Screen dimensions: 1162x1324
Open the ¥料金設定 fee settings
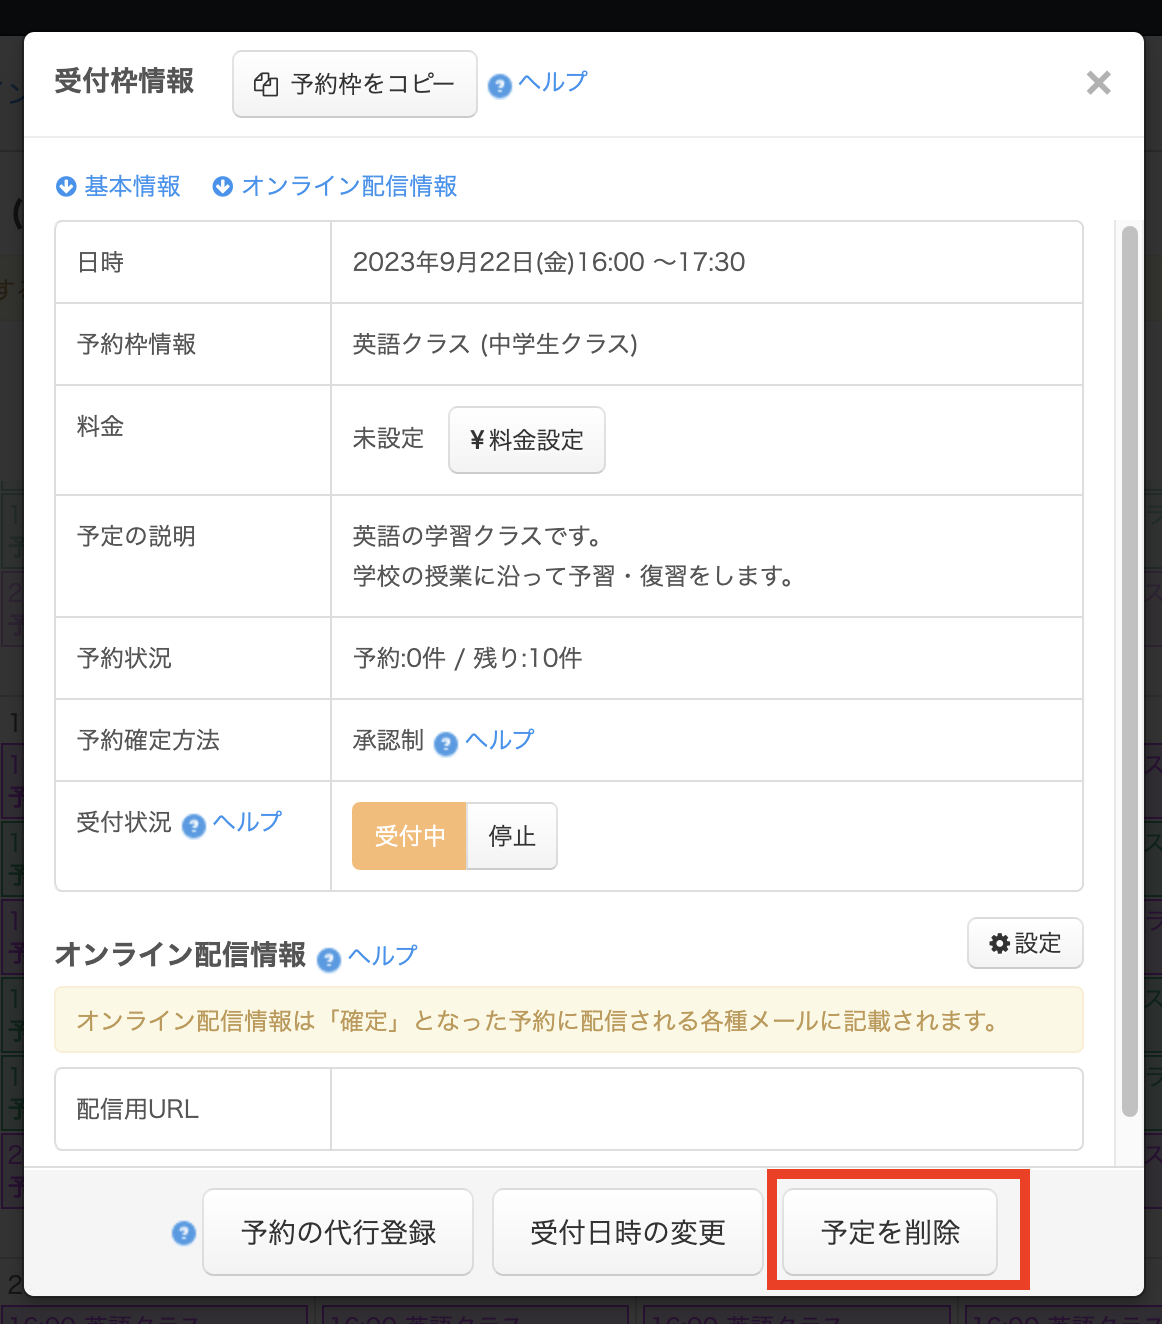(526, 440)
